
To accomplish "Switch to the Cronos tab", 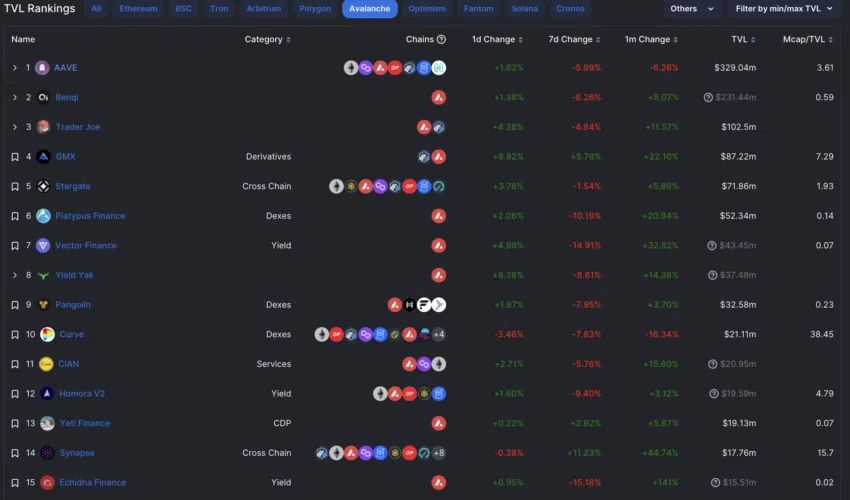I will coord(570,9).
